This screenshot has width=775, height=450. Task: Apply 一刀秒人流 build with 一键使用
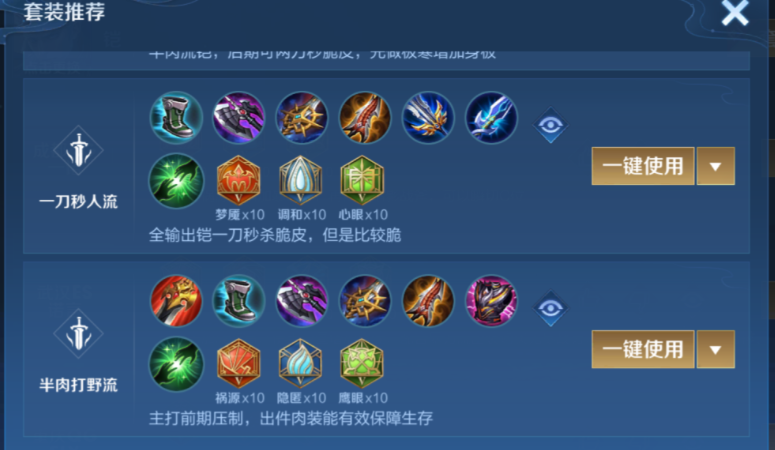643,166
